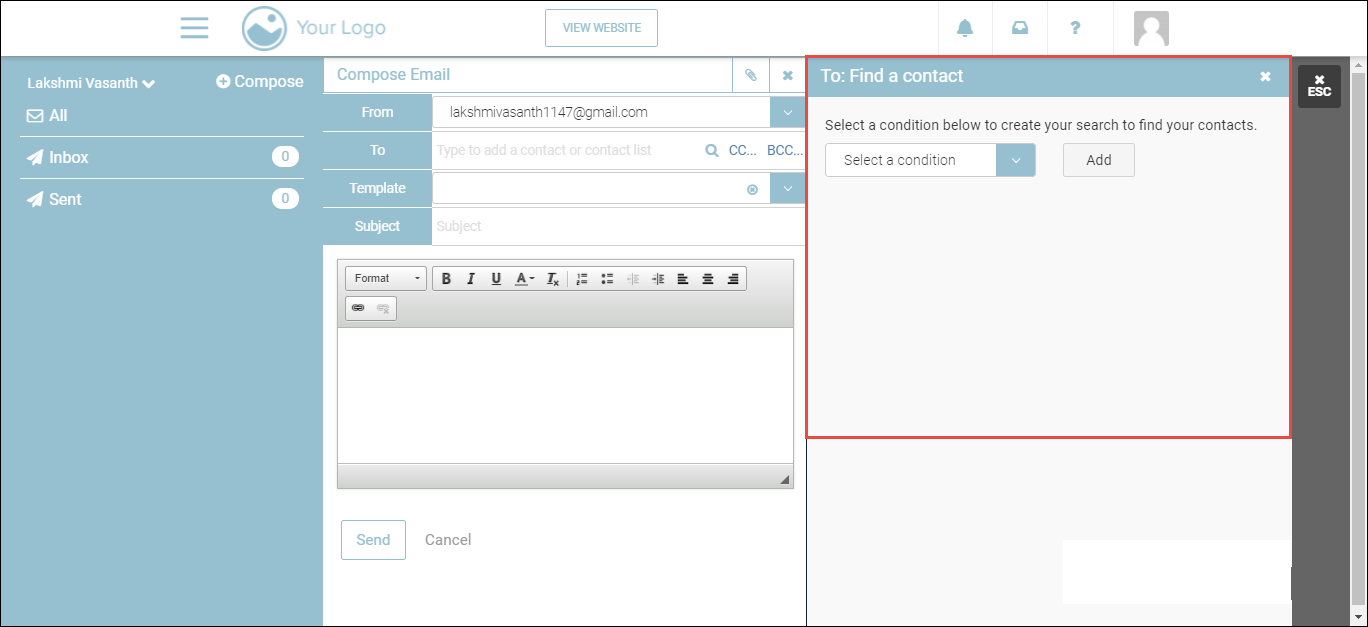This screenshot has width=1368, height=627.
Task: Toggle bold formatting in the editor
Action: [446, 279]
